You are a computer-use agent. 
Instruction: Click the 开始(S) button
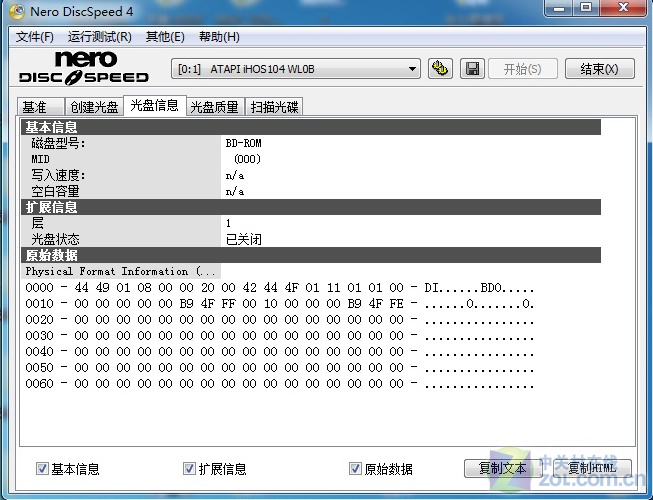523,69
